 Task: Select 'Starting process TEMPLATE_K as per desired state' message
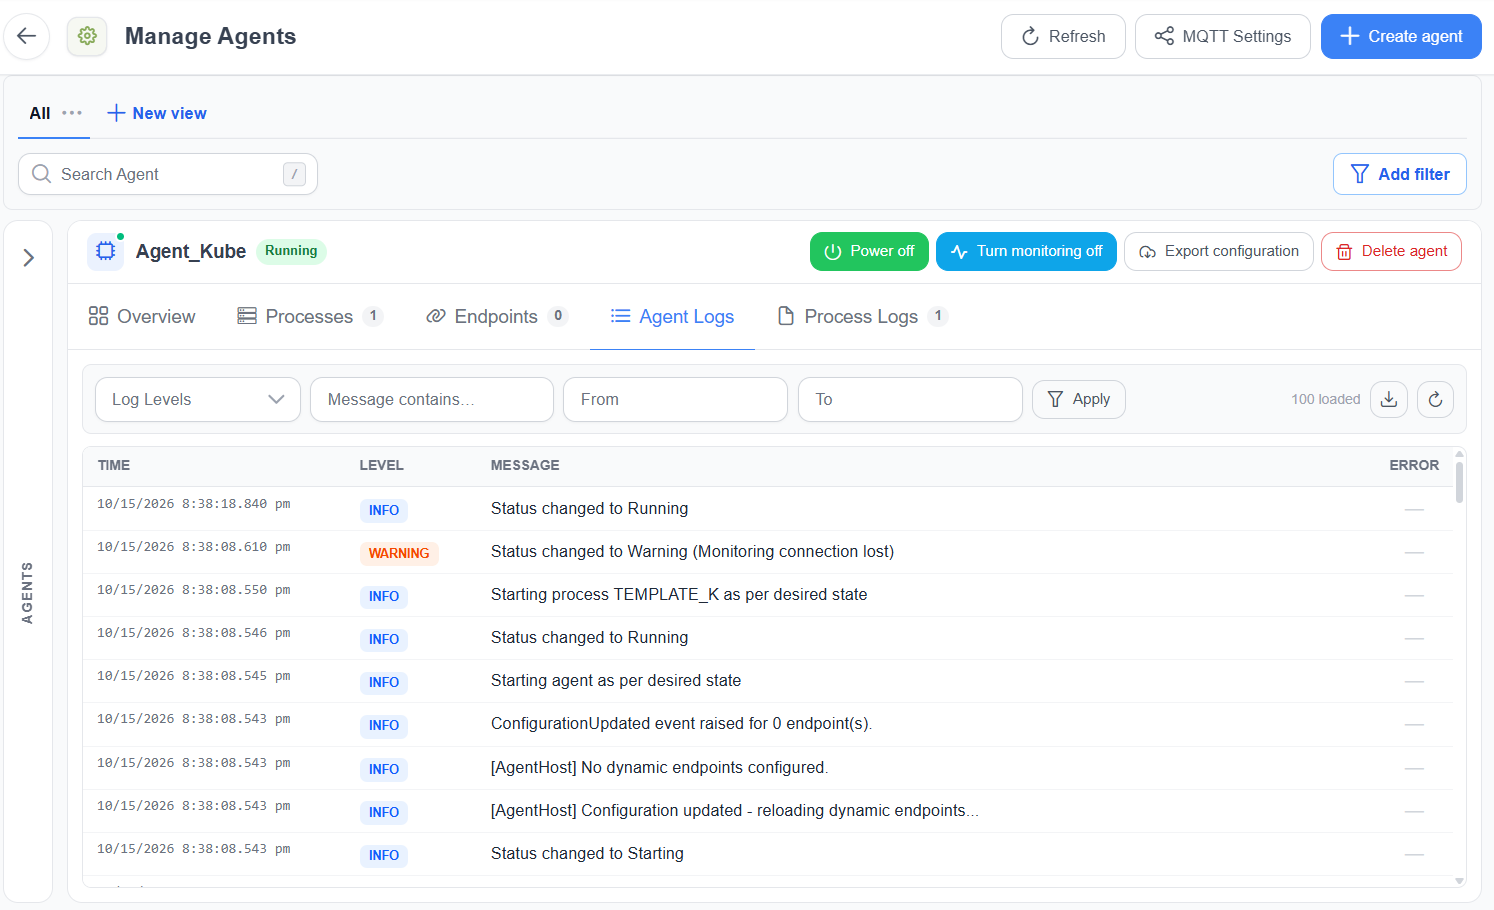coord(679,594)
